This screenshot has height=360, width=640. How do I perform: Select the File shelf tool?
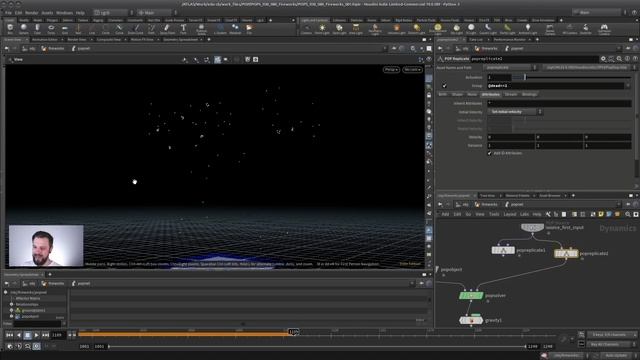249,29
